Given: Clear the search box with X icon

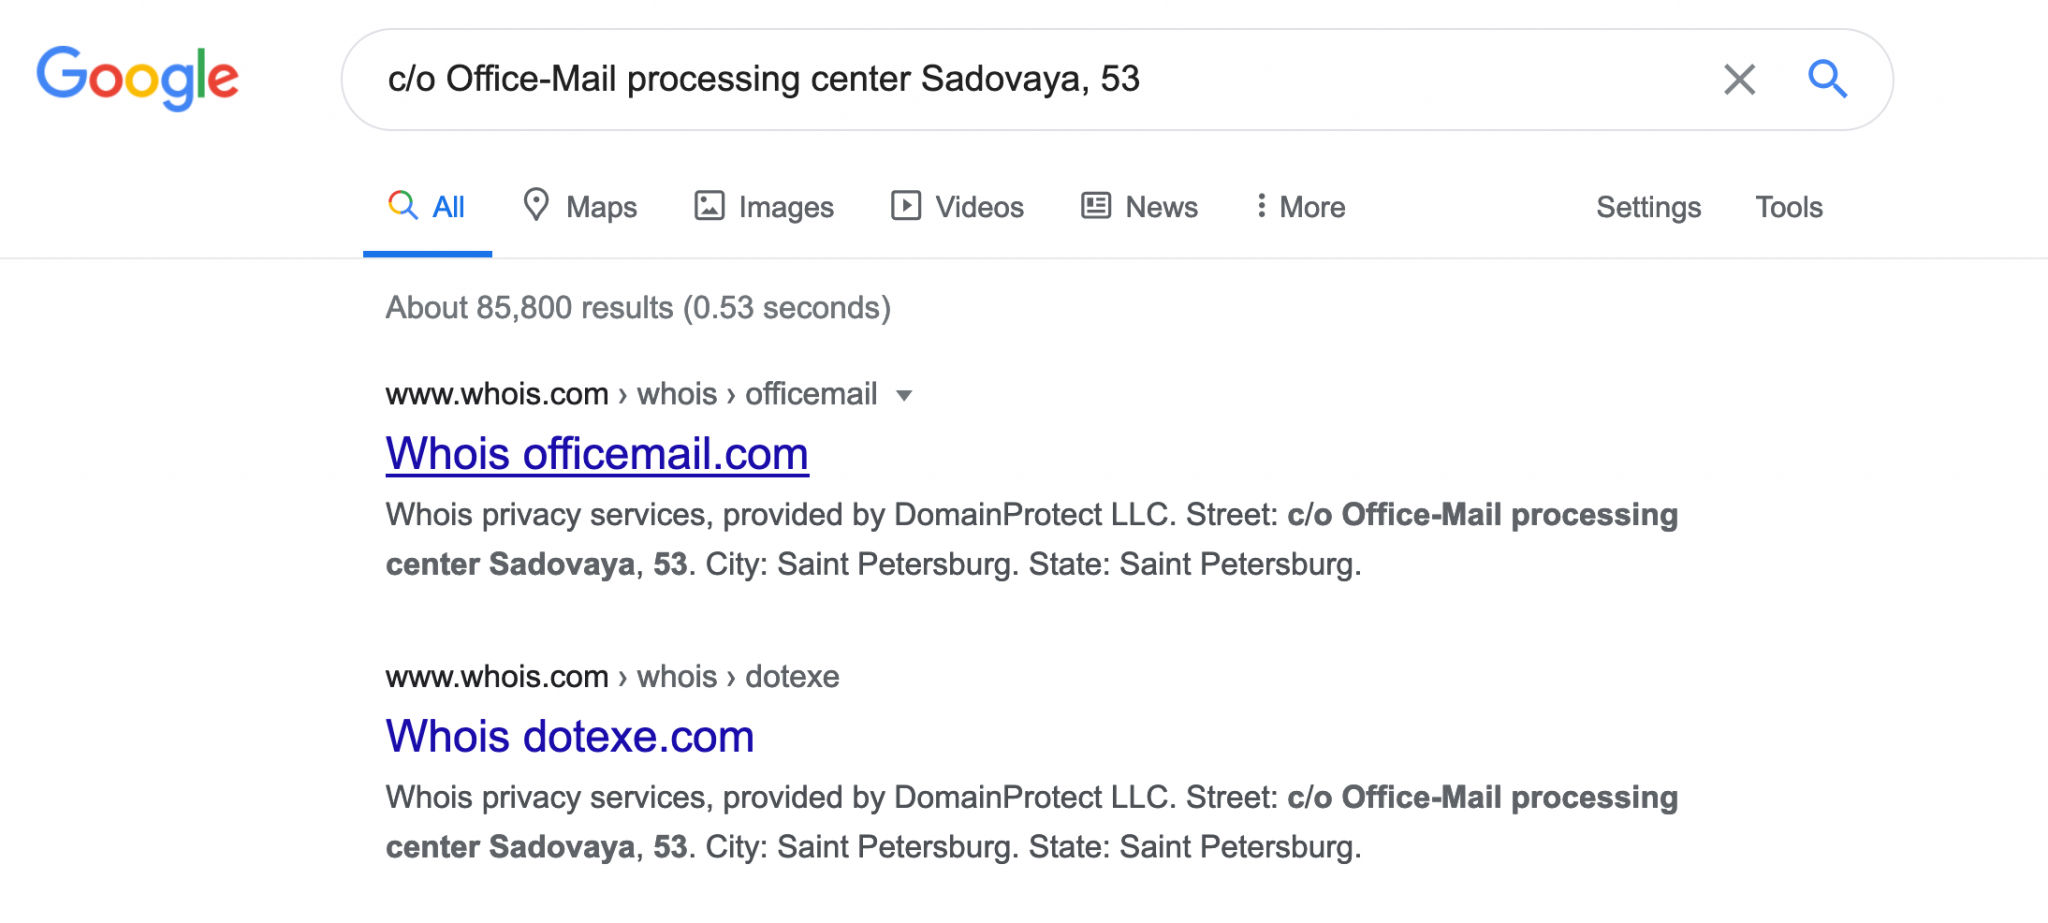Looking at the screenshot, I should click(1739, 79).
